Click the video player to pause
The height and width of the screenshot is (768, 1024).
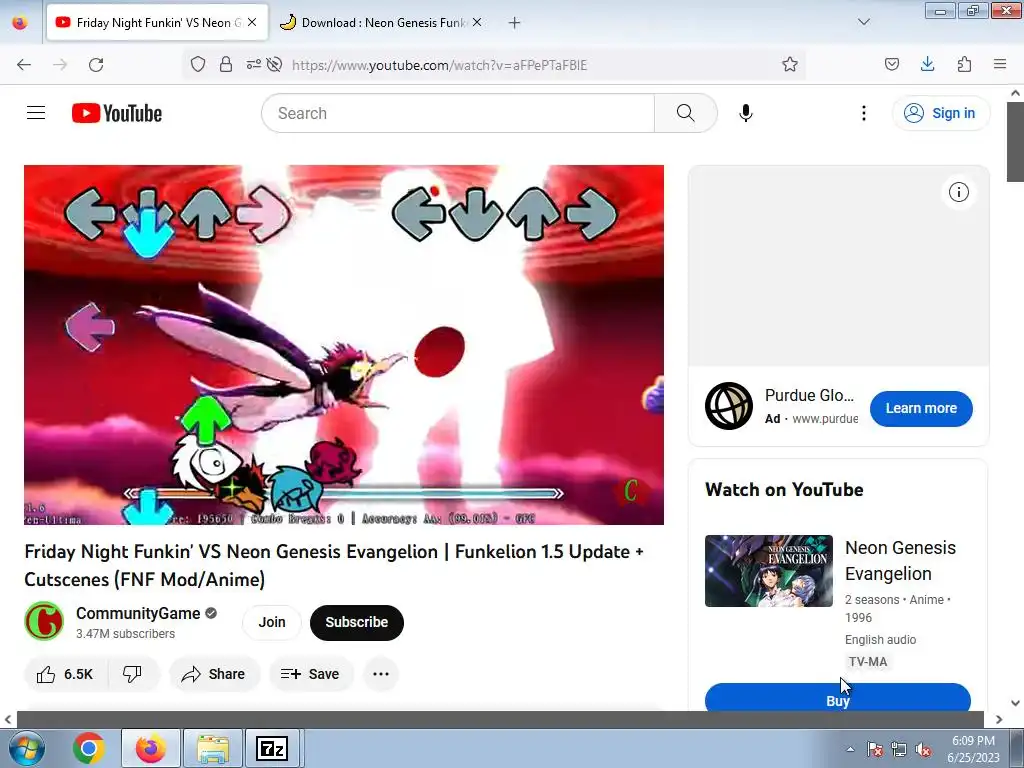(x=344, y=345)
